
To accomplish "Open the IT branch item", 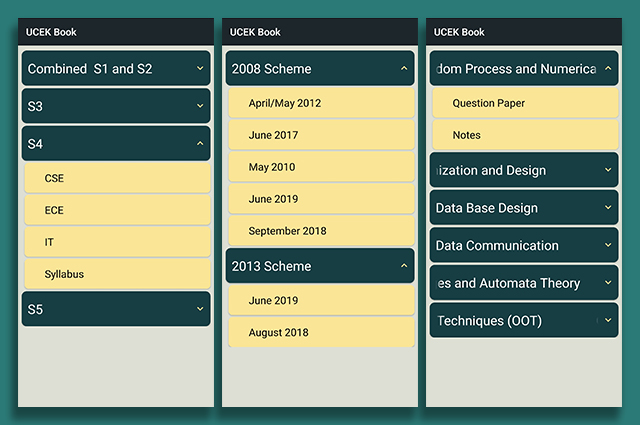I will pyautogui.click(x=116, y=242).
